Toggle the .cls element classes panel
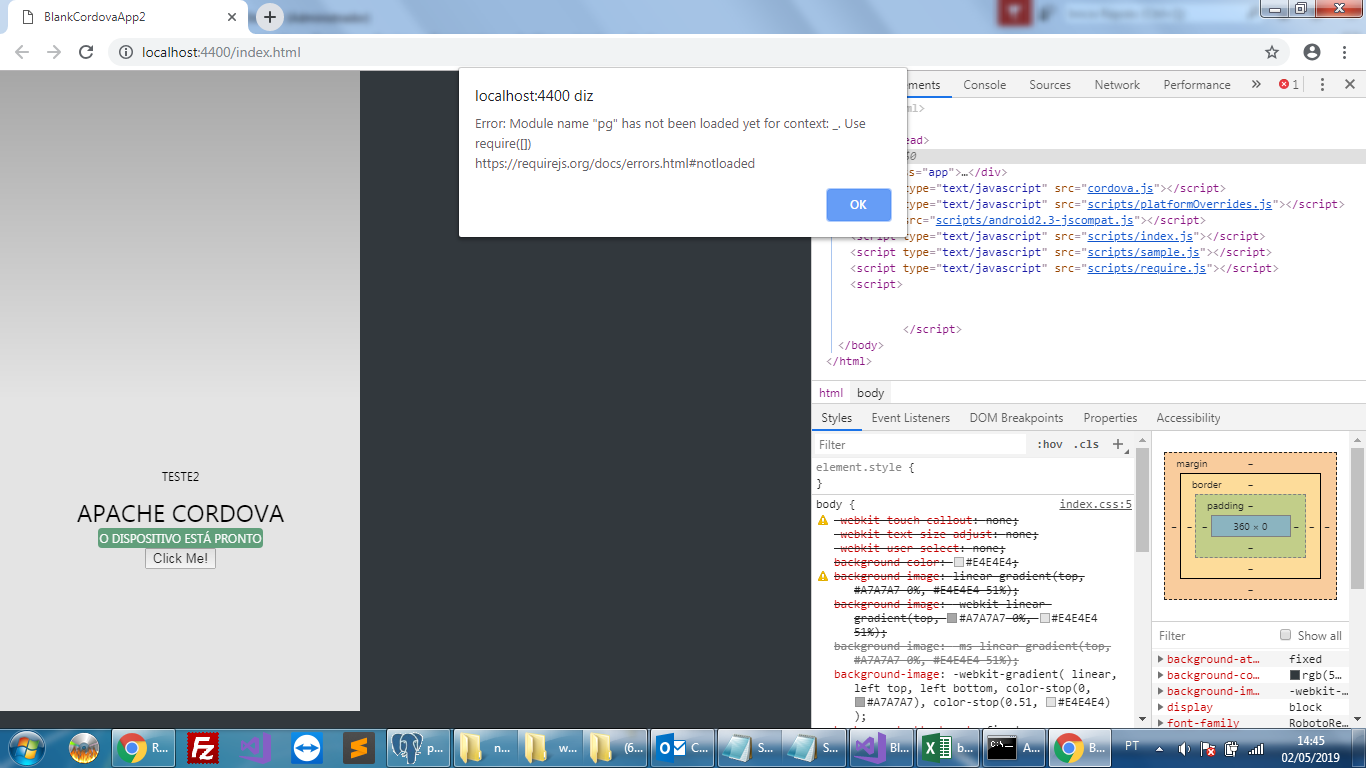Image resolution: width=1366 pixels, height=768 pixels. 1086,445
